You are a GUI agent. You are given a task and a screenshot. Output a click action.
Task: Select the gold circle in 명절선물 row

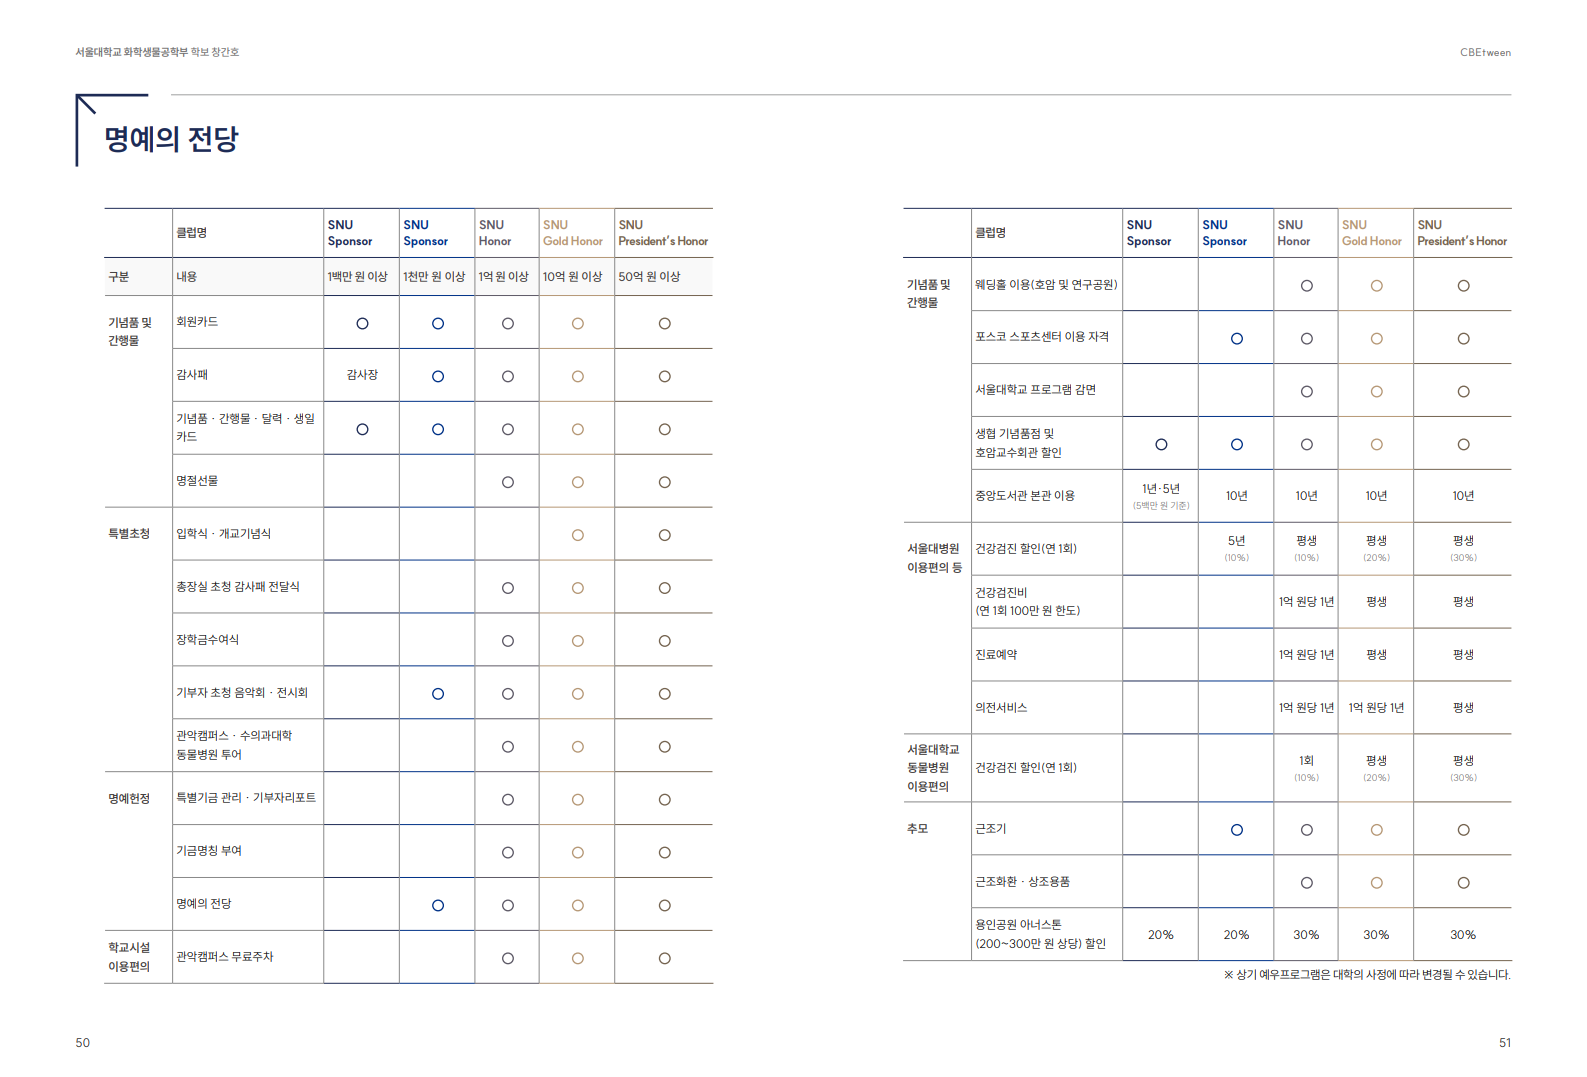[577, 483]
